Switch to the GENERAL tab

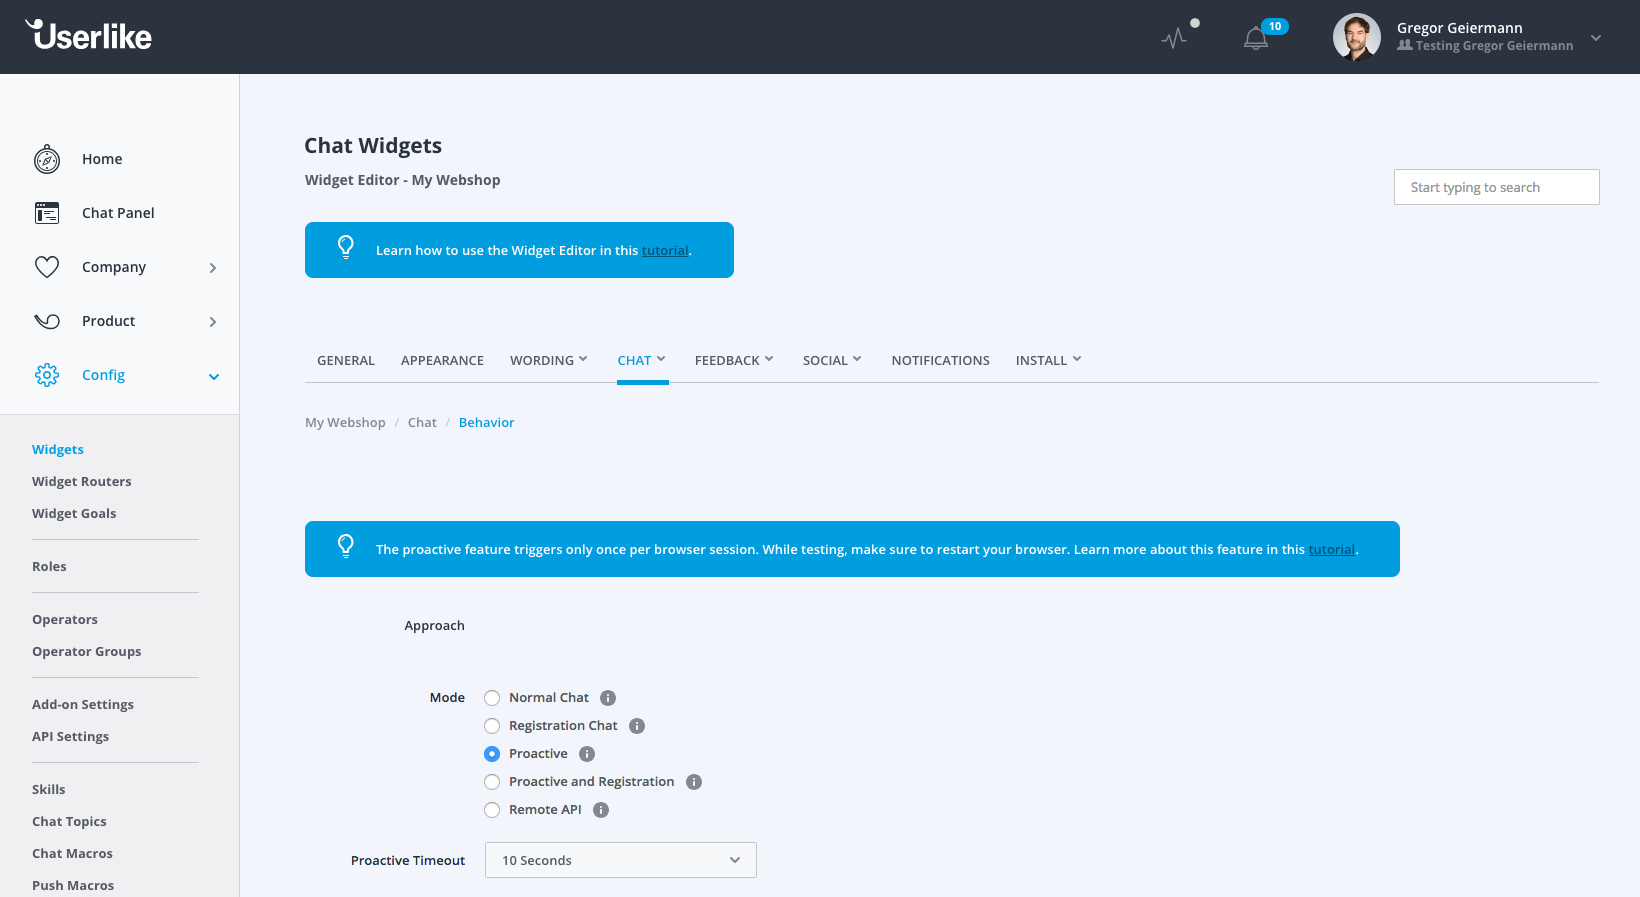[x=346, y=360]
